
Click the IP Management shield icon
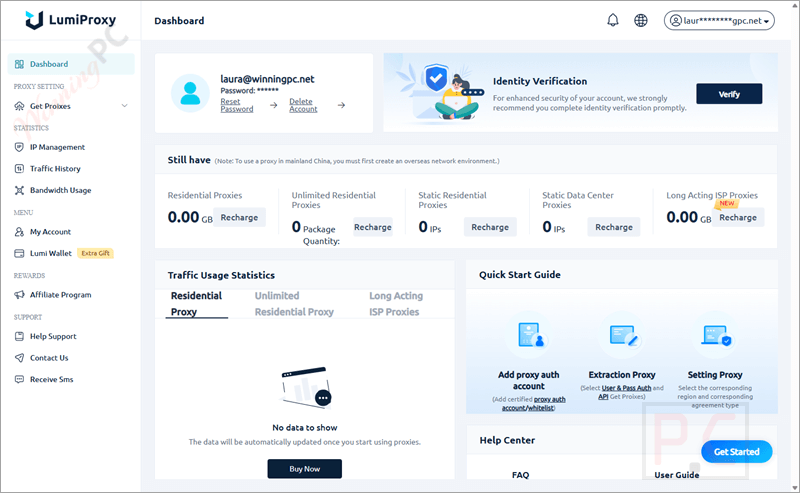click(19, 147)
